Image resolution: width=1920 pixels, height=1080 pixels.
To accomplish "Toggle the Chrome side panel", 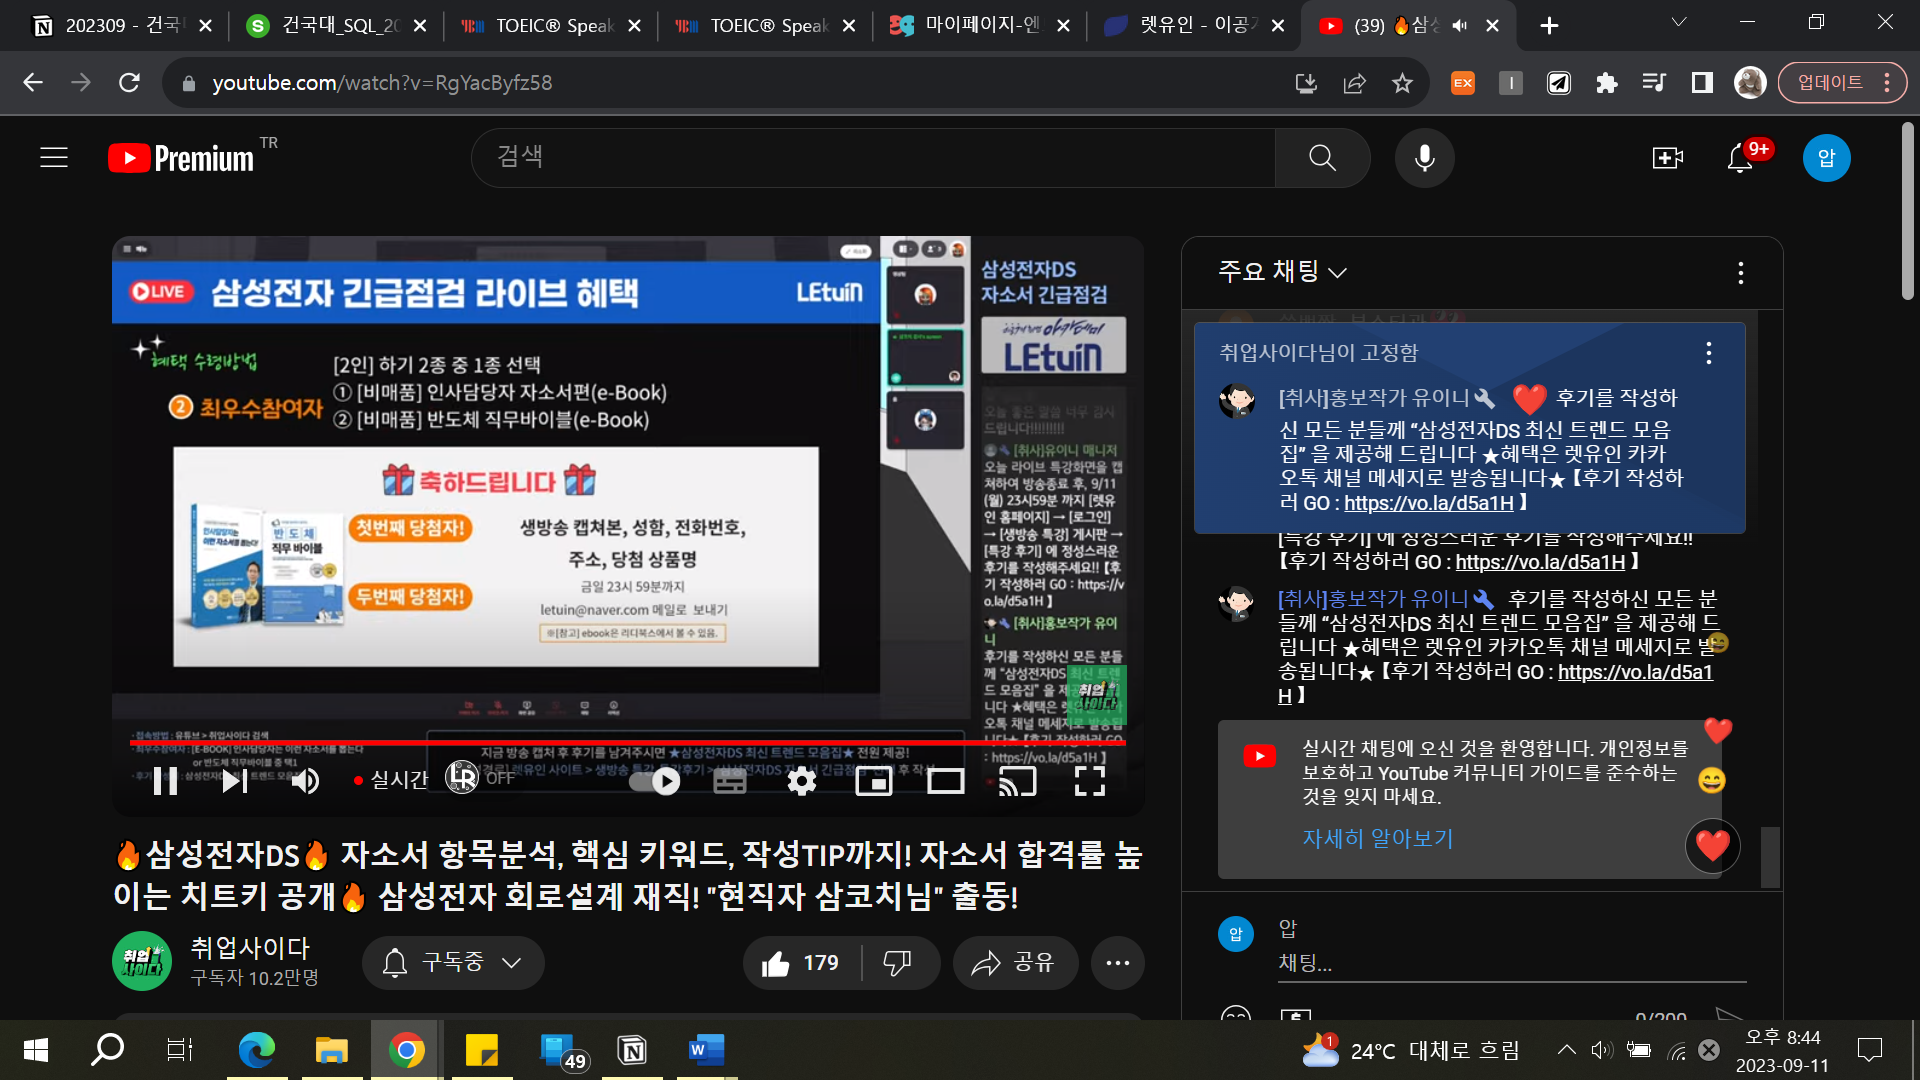I will 1702,83.
